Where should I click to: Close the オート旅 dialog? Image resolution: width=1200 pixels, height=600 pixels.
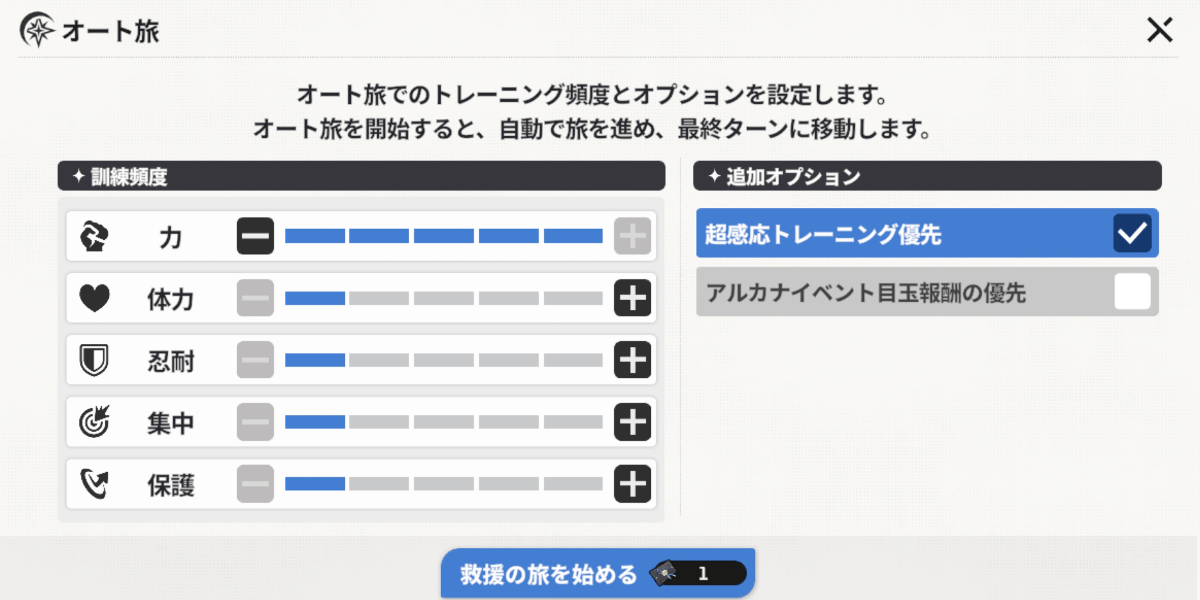(1159, 30)
